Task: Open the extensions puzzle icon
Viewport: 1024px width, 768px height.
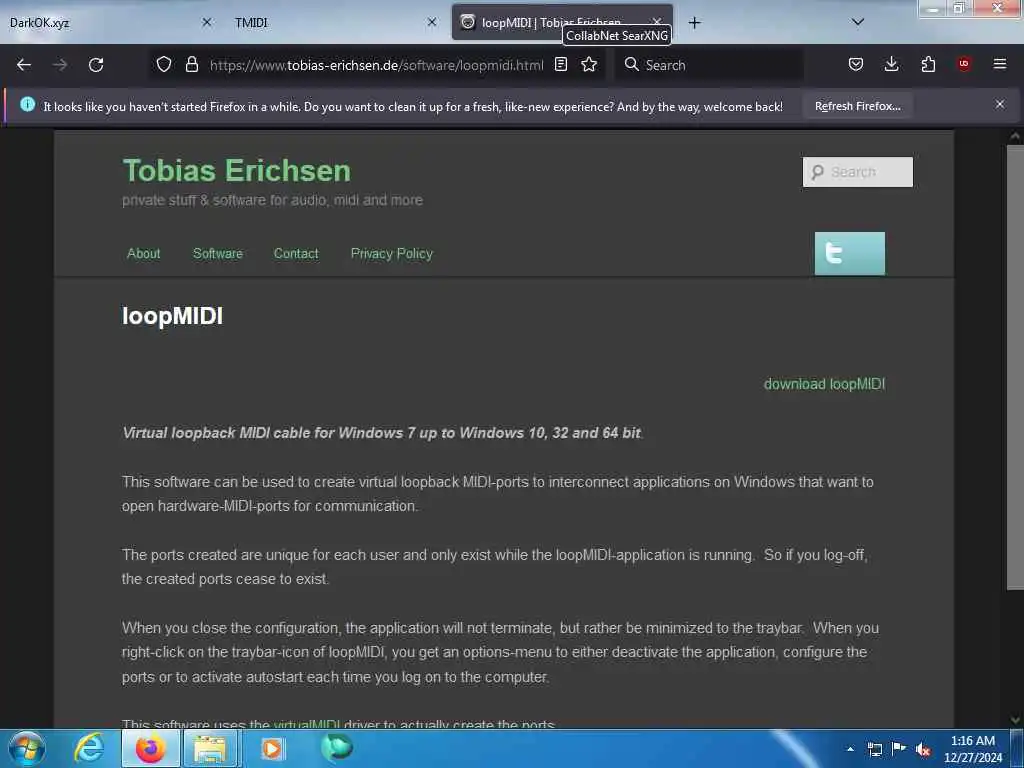Action: [928, 64]
